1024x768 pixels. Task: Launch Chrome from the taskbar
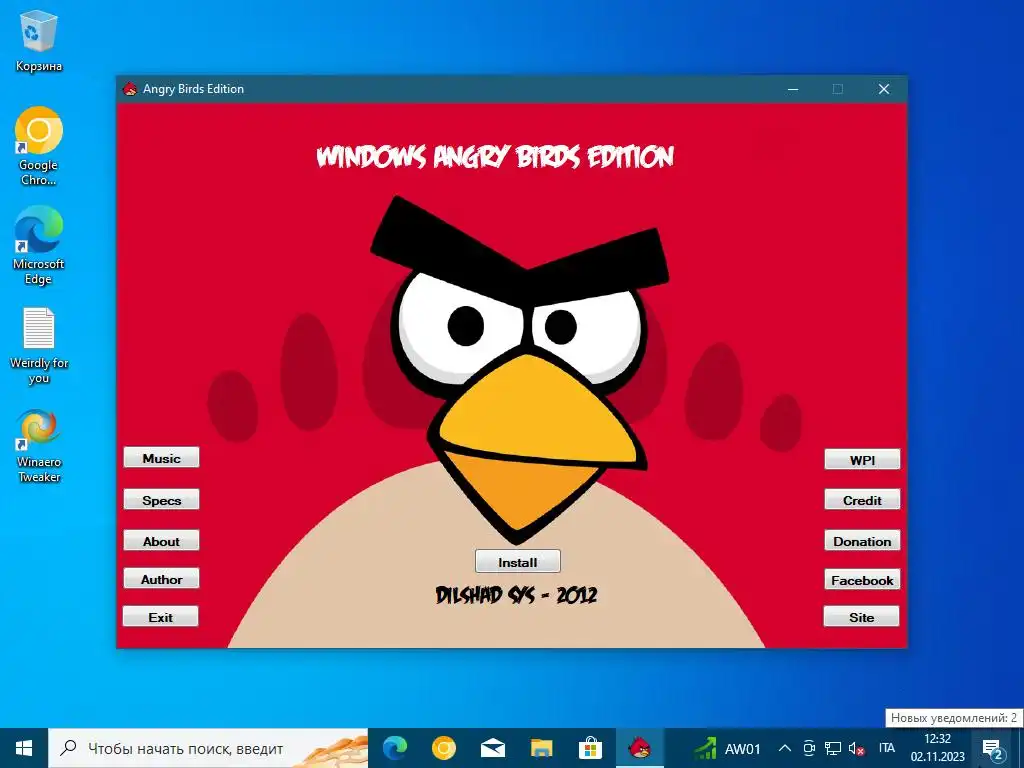point(443,748)
